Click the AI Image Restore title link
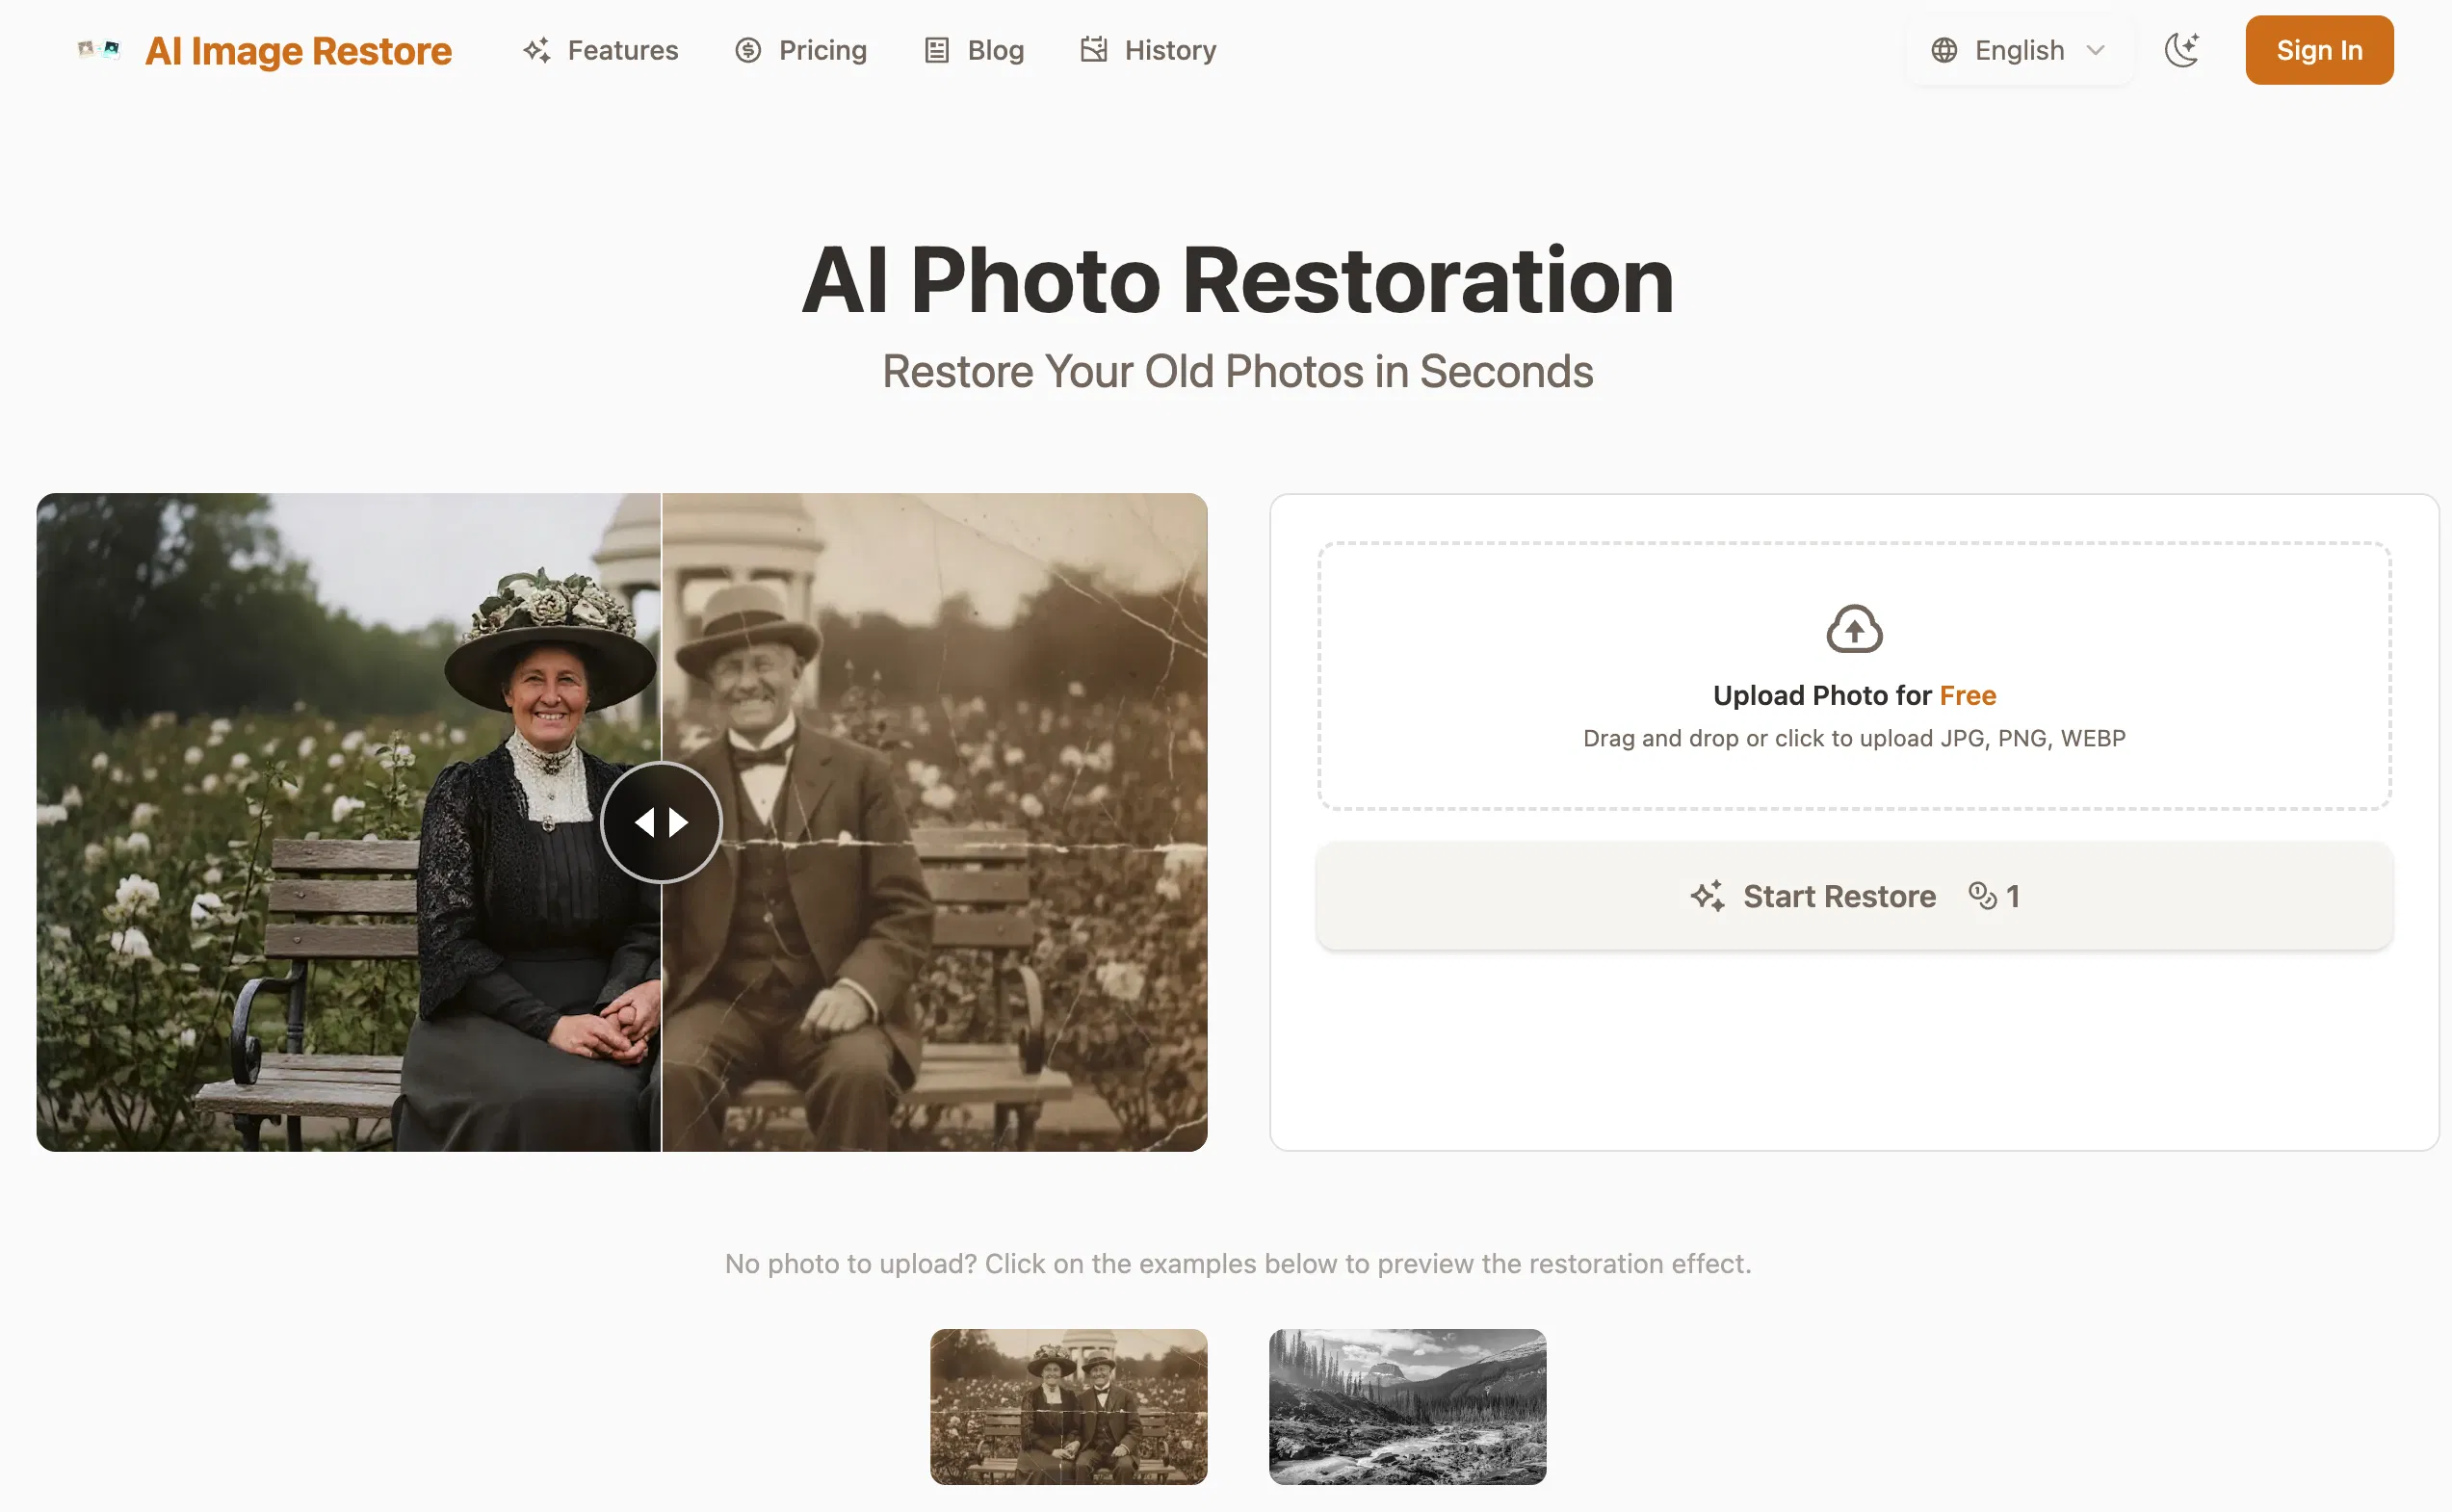The height and width of the screenshot is (1512, 2452). 298,50
